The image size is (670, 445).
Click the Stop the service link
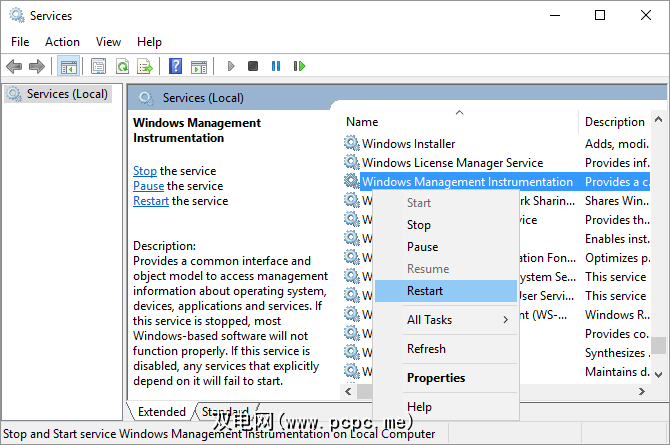pyautogui.click(x=145, y=171)
